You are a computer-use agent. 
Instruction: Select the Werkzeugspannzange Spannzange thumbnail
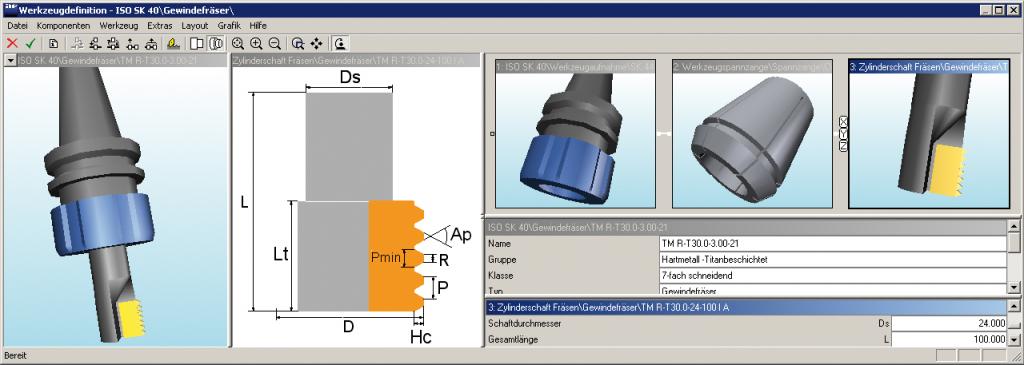[x=752, y=134]
